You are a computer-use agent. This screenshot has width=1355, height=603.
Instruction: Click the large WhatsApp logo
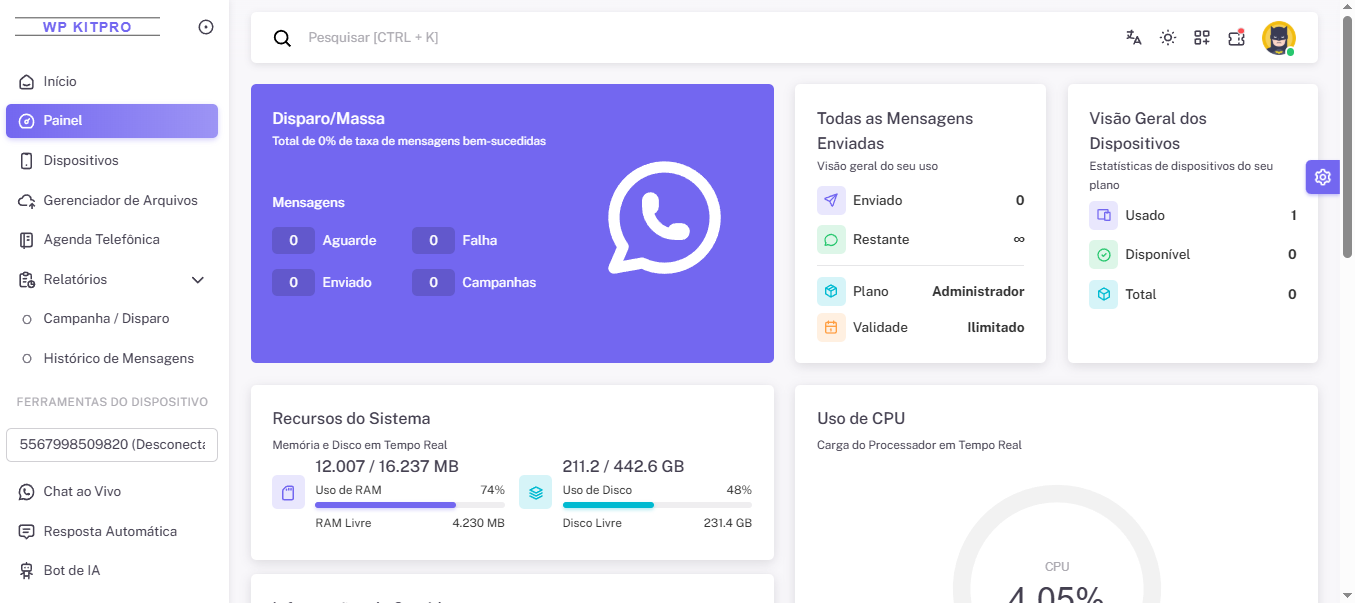pyautogui.click(x=664, y=218)
